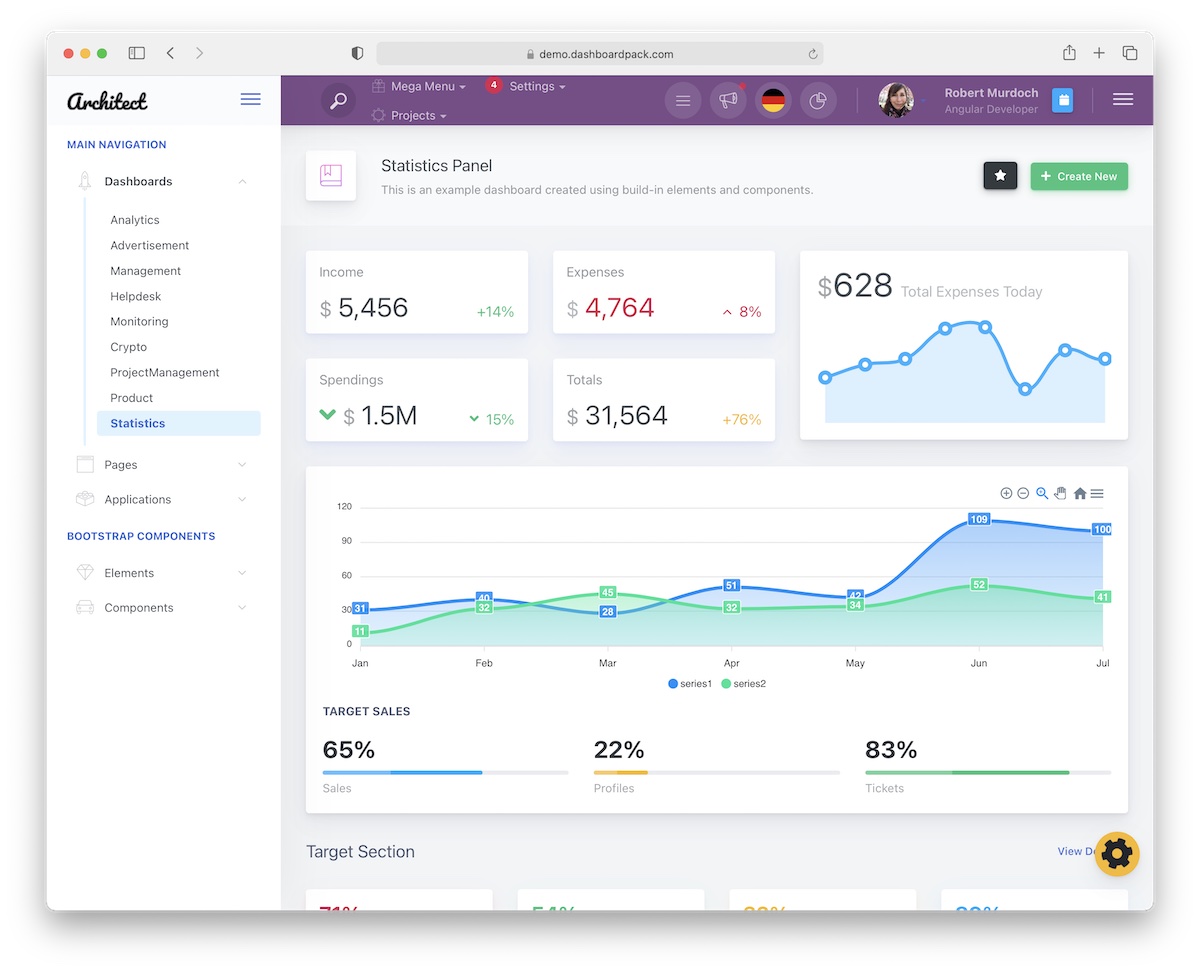1200x972 pixels.
Task: Click the Create New button
Action: 1079,176
